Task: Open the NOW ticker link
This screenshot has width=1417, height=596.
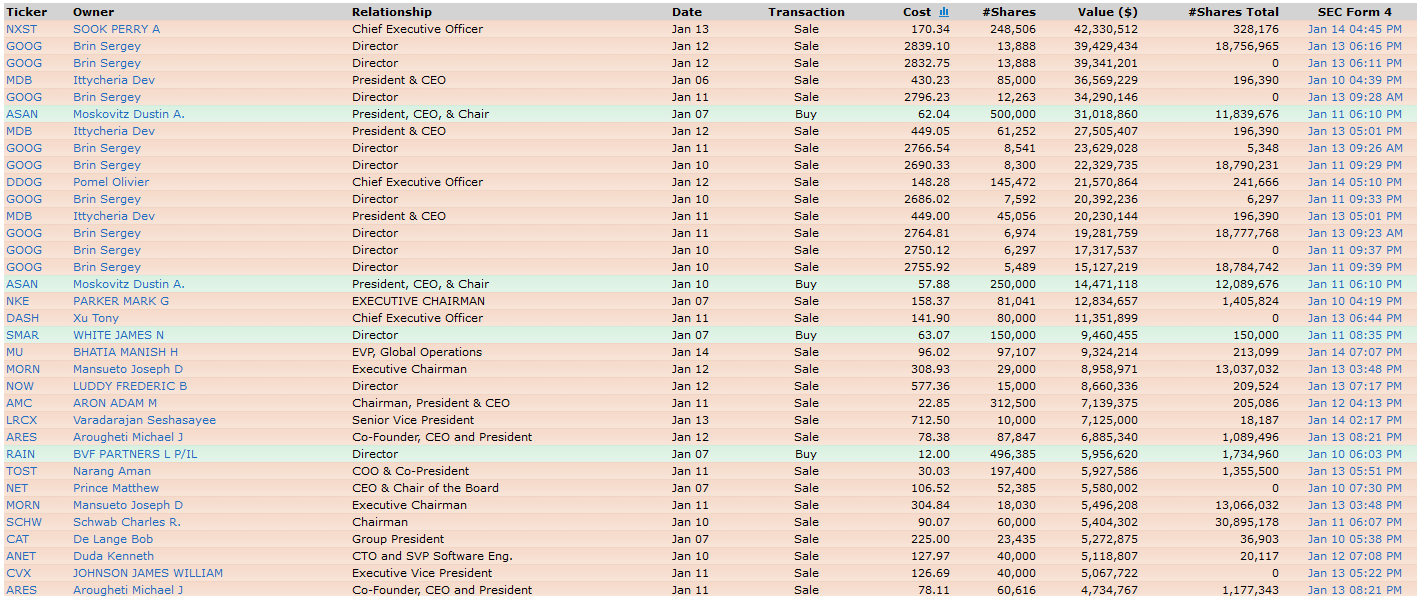Action: tap(20, 386)
